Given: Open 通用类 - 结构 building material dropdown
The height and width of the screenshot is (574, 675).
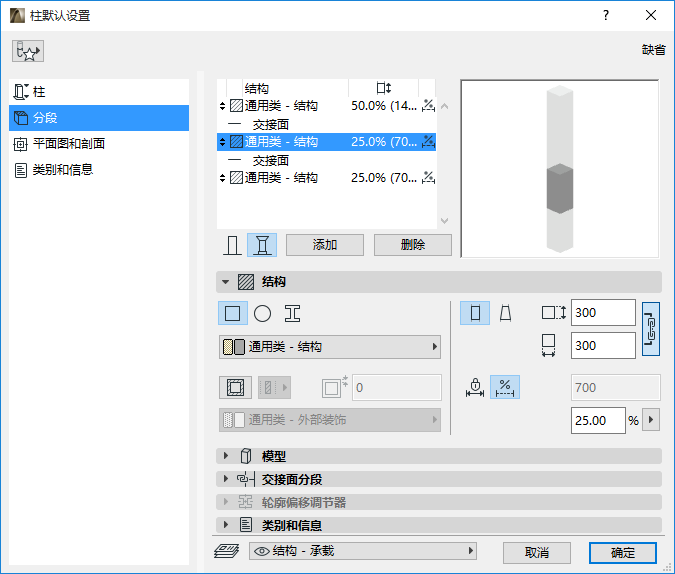Looking at the screenshot, I should point(330,347).
